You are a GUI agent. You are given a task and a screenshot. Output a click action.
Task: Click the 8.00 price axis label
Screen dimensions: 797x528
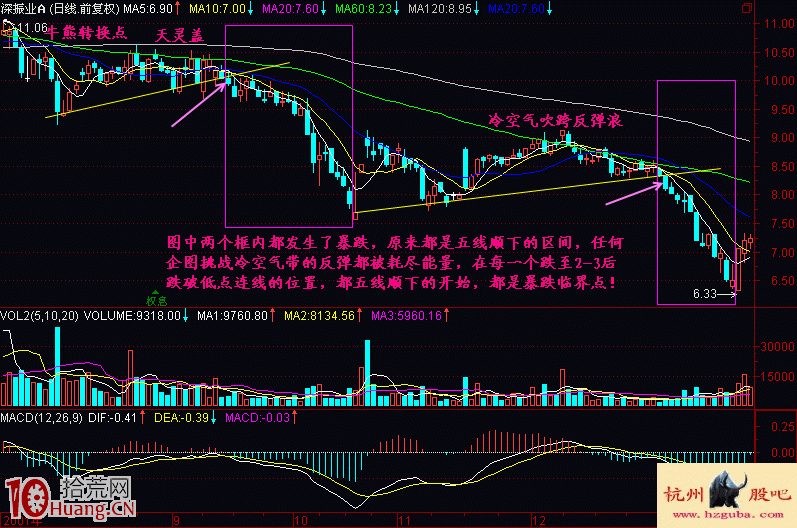coord(782,195)
